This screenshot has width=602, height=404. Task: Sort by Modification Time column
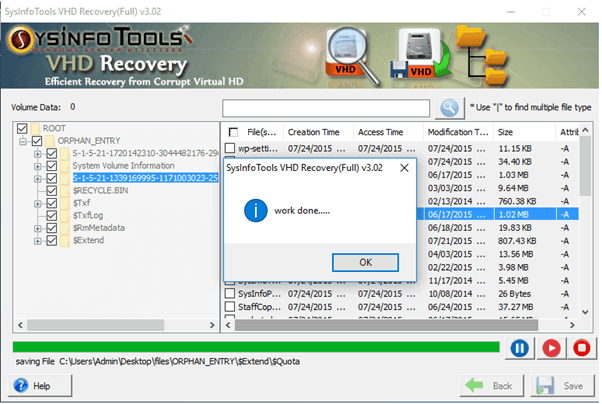pyautogui.click(x=458, y=132)
